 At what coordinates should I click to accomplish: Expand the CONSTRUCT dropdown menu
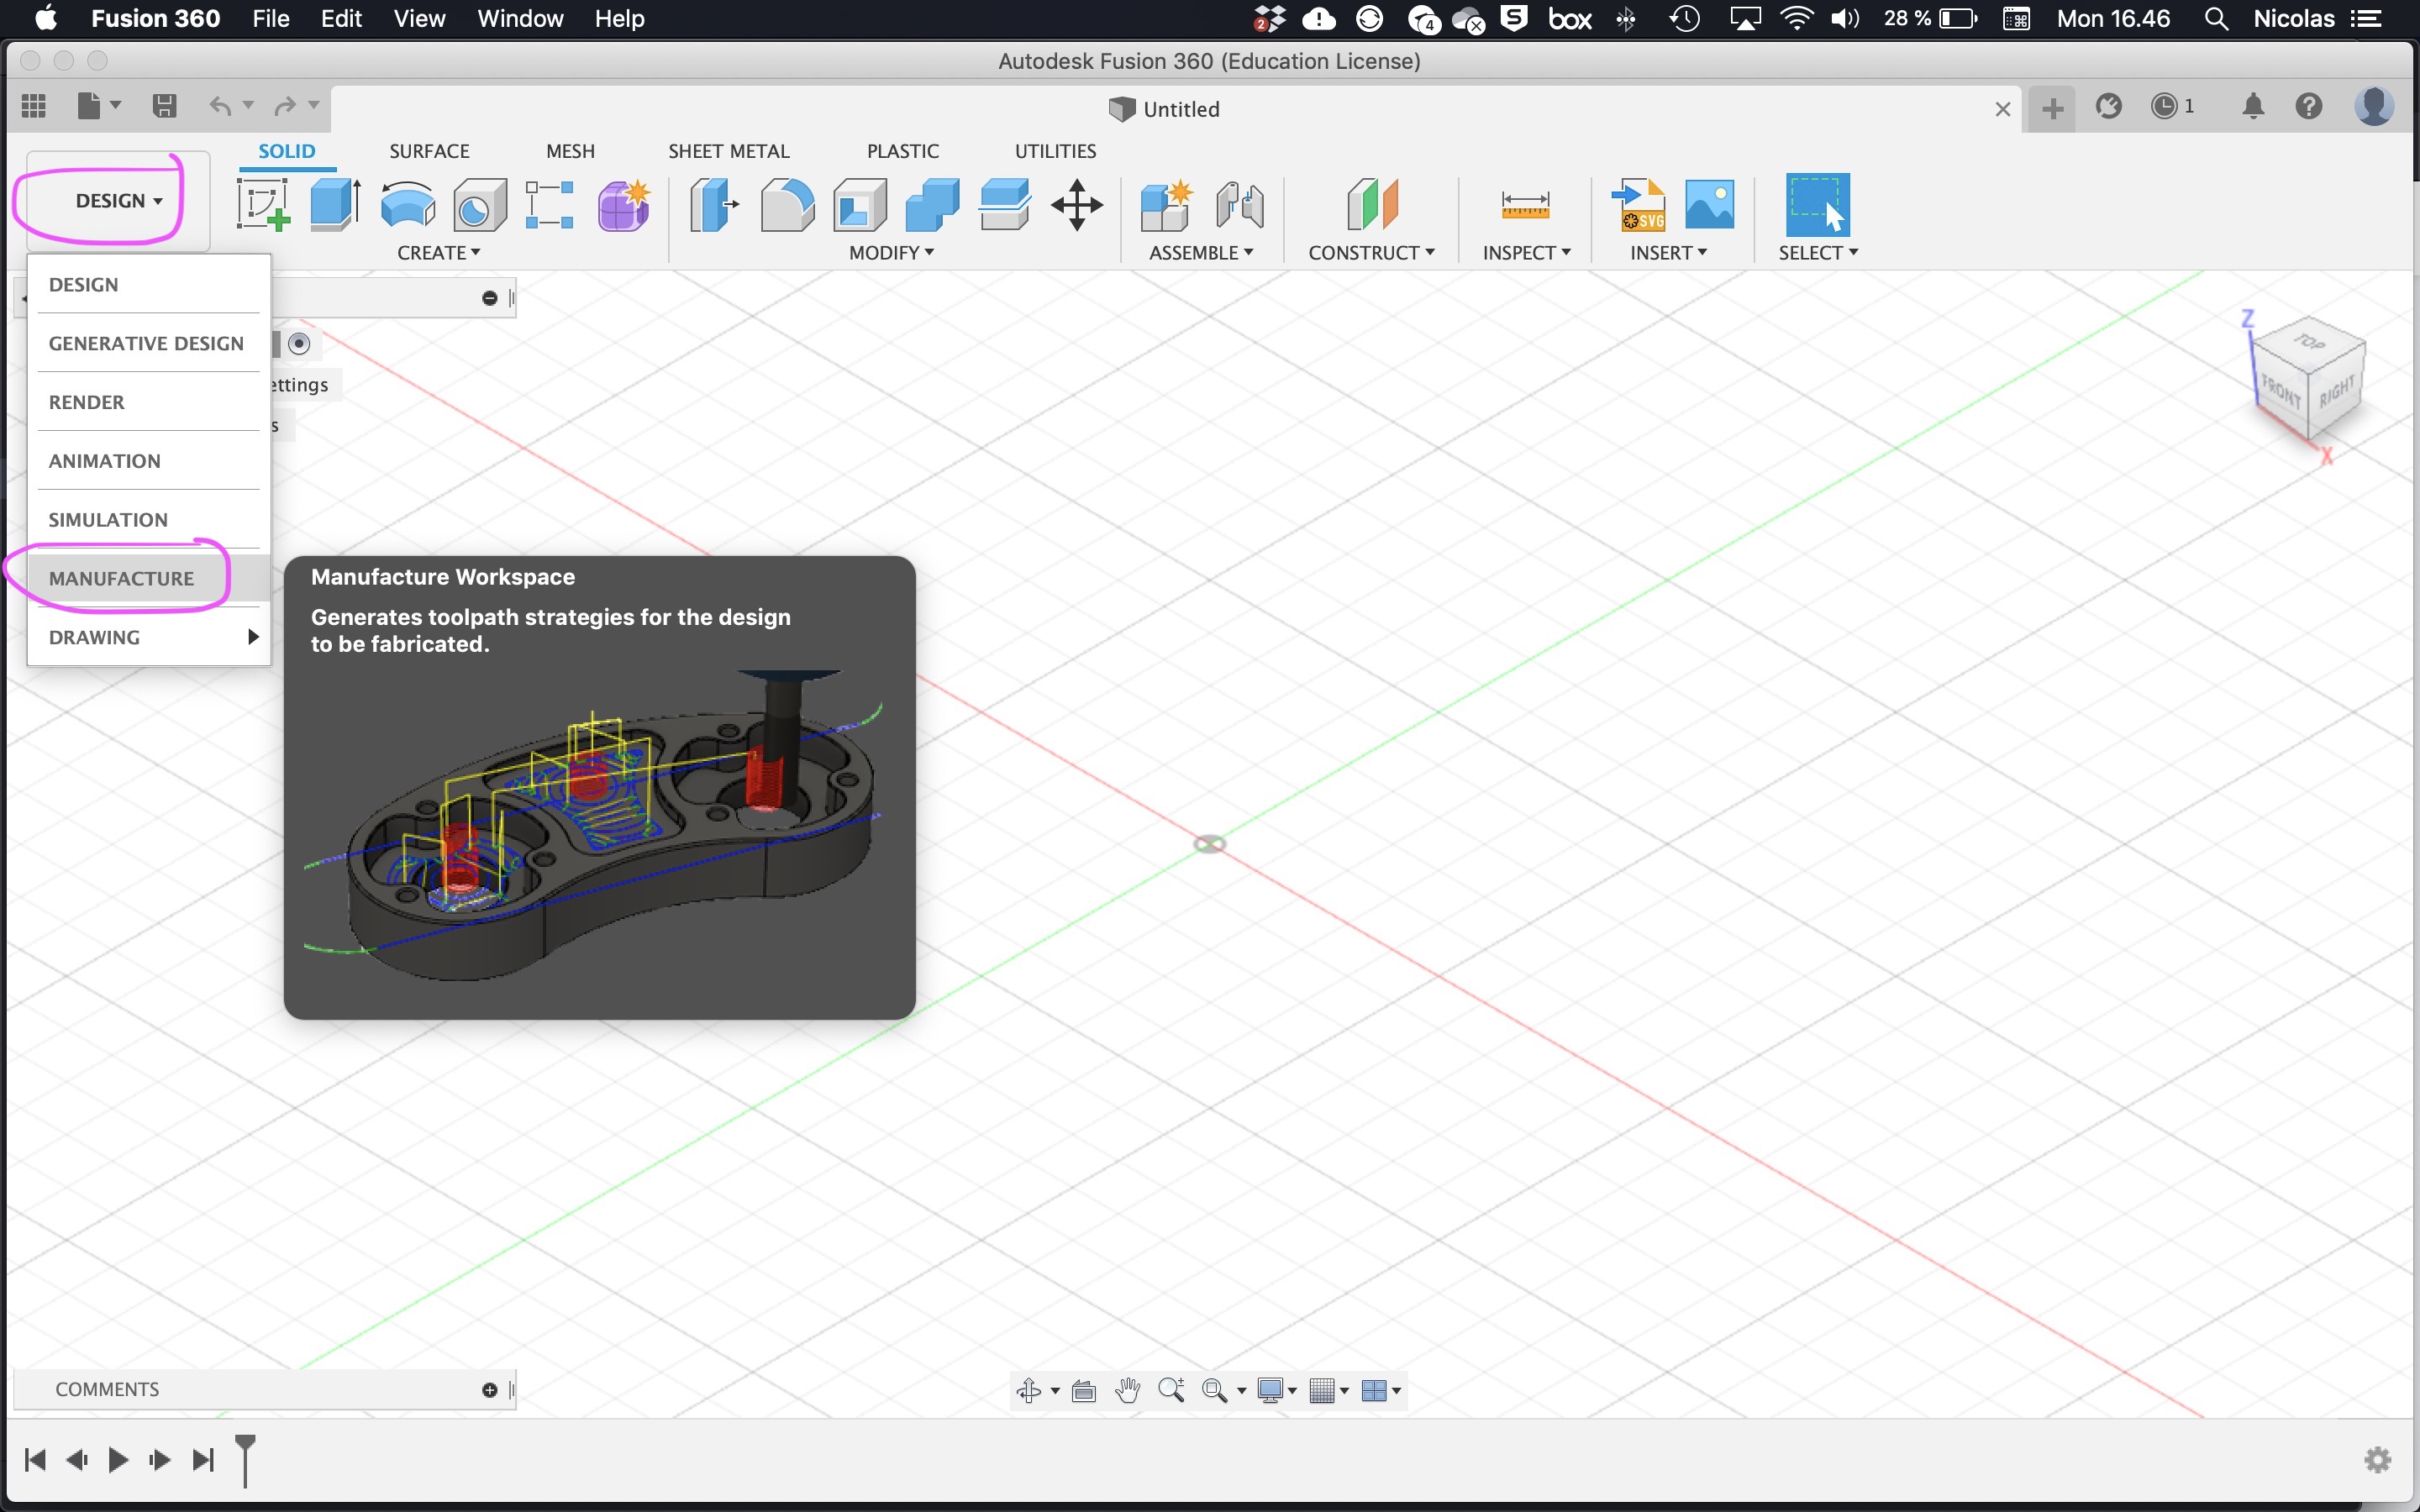[x=1371, y=253]
